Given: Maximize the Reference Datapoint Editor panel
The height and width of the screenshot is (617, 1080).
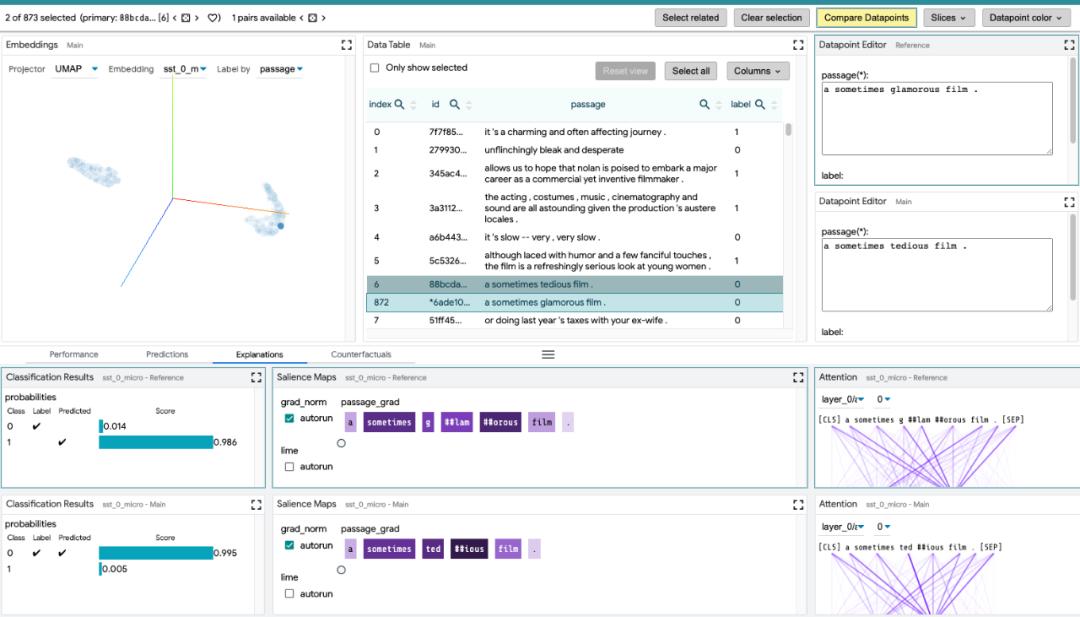Looking at the screenshot, I should click(1069, 45).
